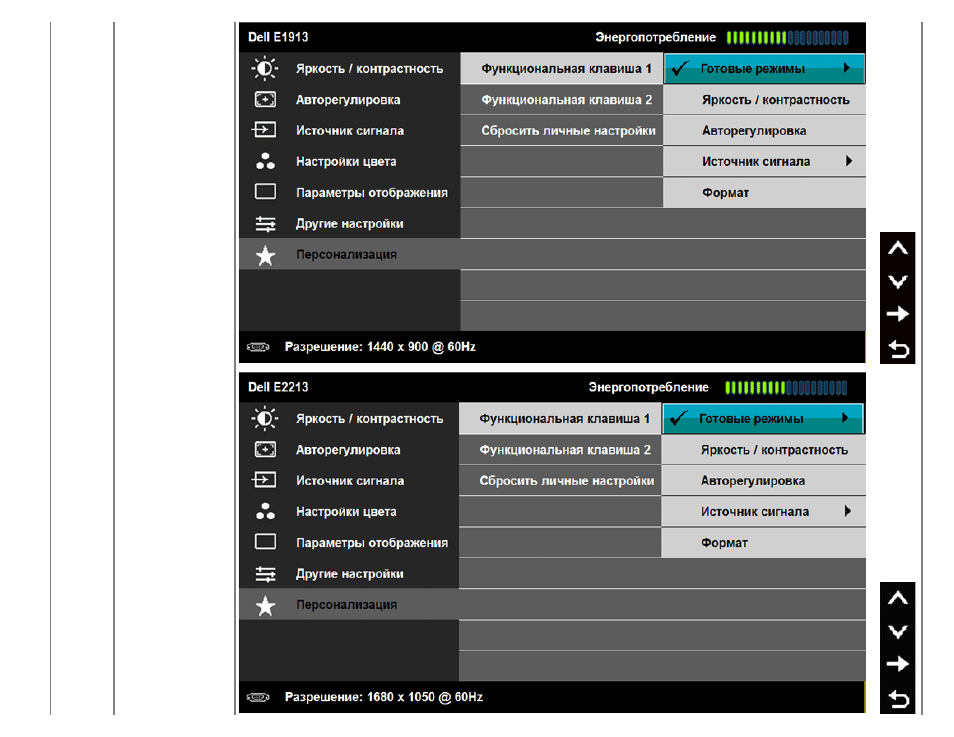Click down arrow button beside Dell E1913 menu

point(897,282)
